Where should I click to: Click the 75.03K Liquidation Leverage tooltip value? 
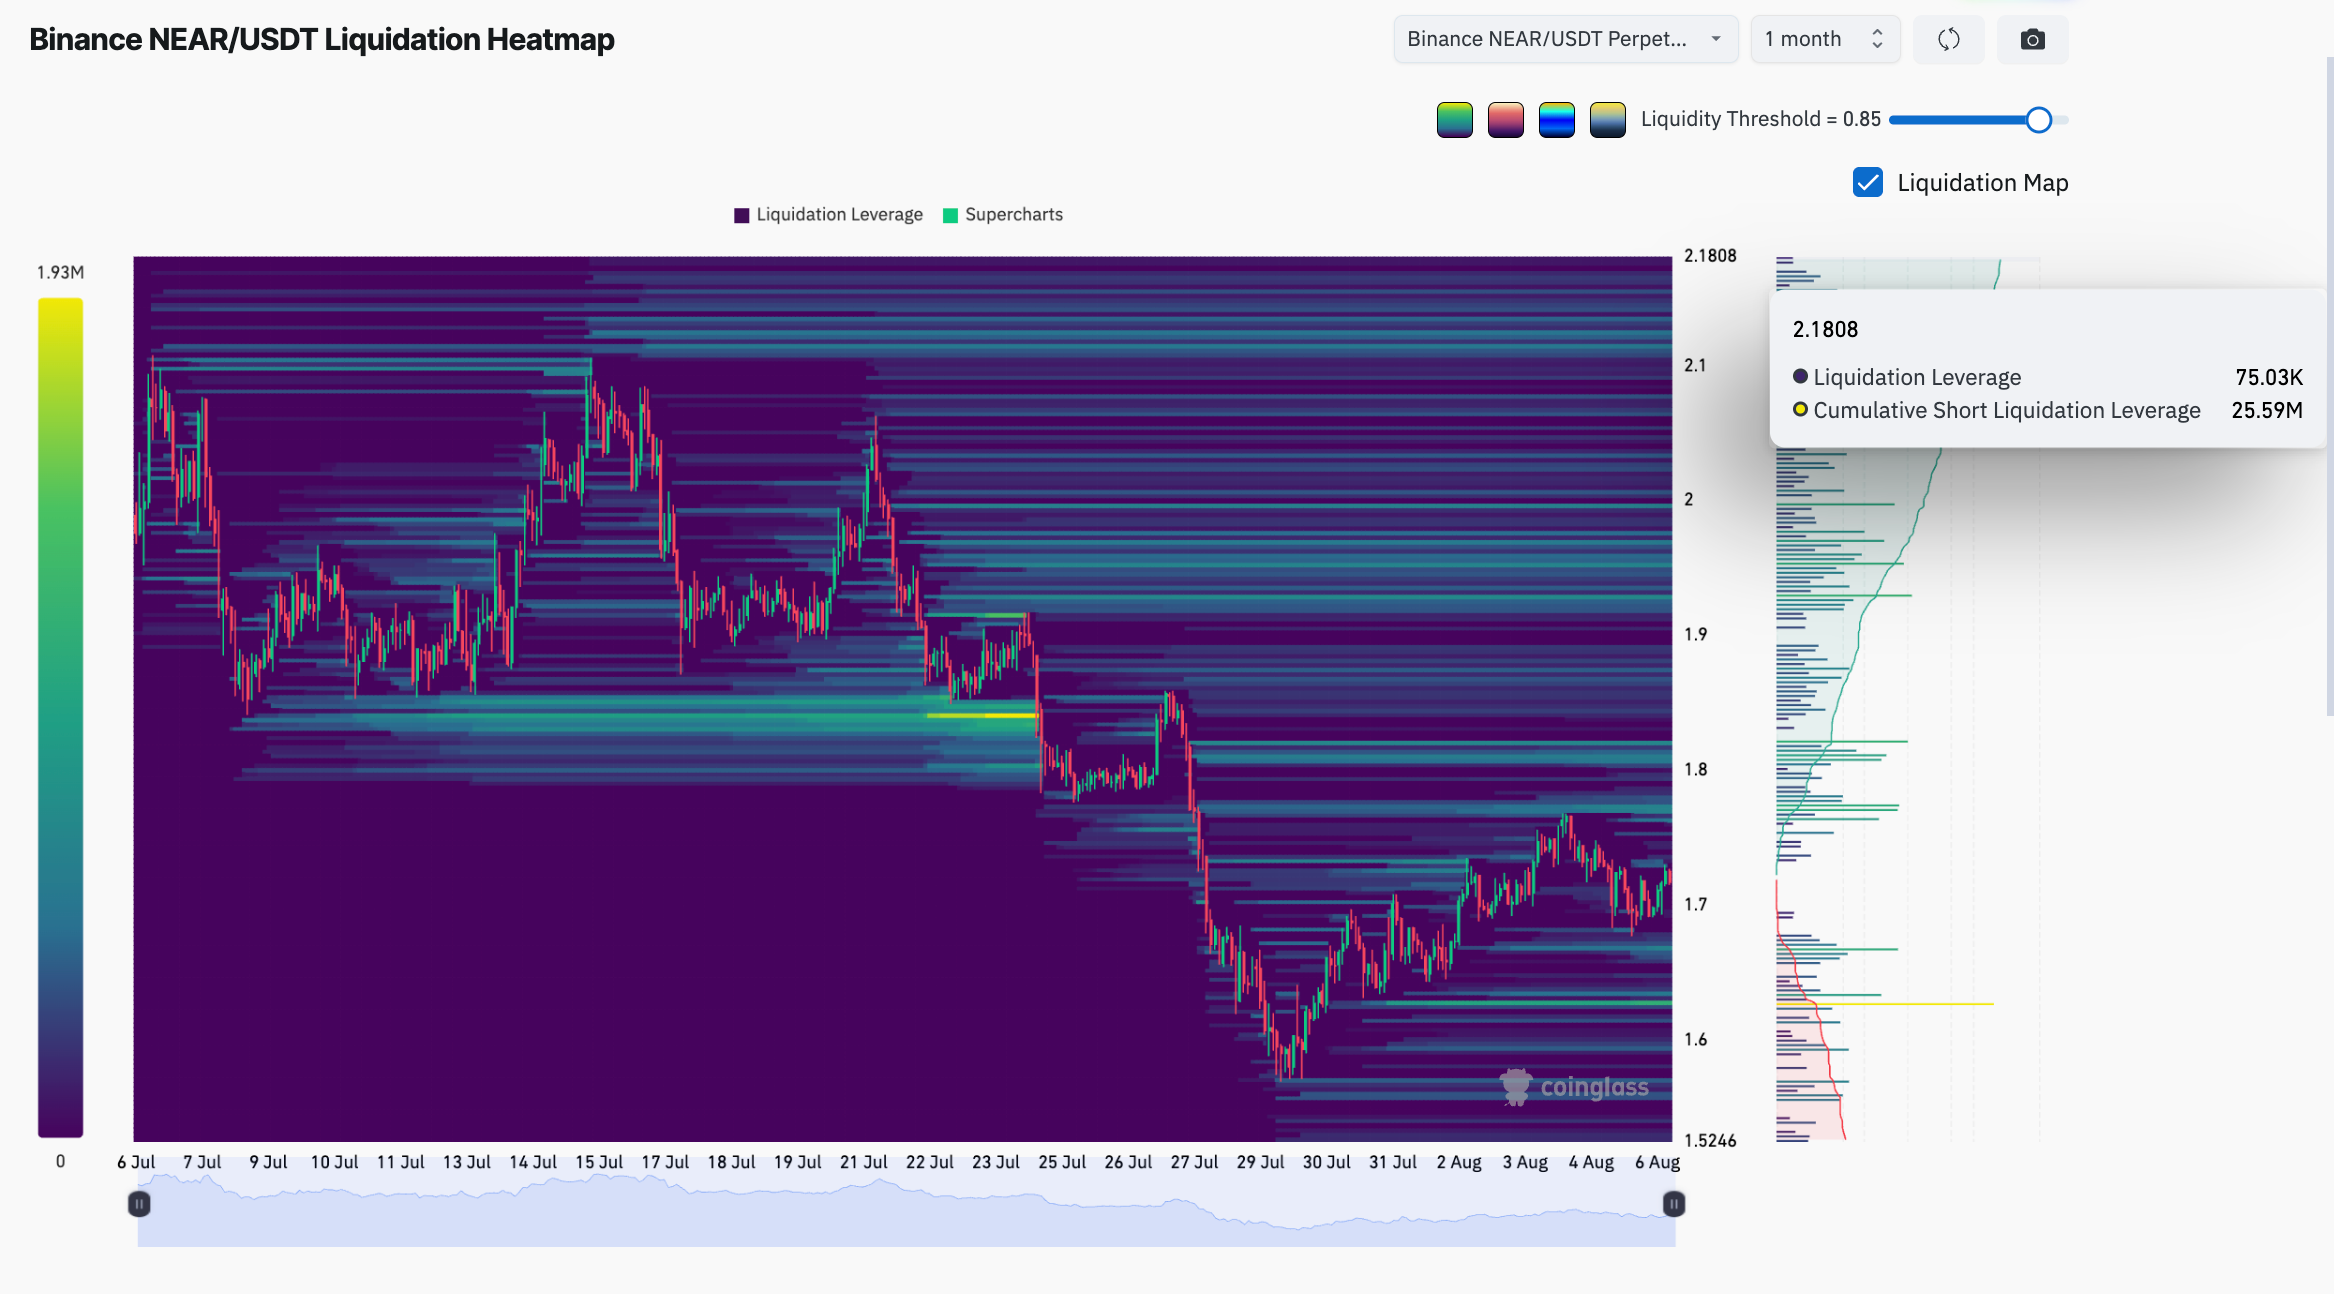pos(2269,377)
